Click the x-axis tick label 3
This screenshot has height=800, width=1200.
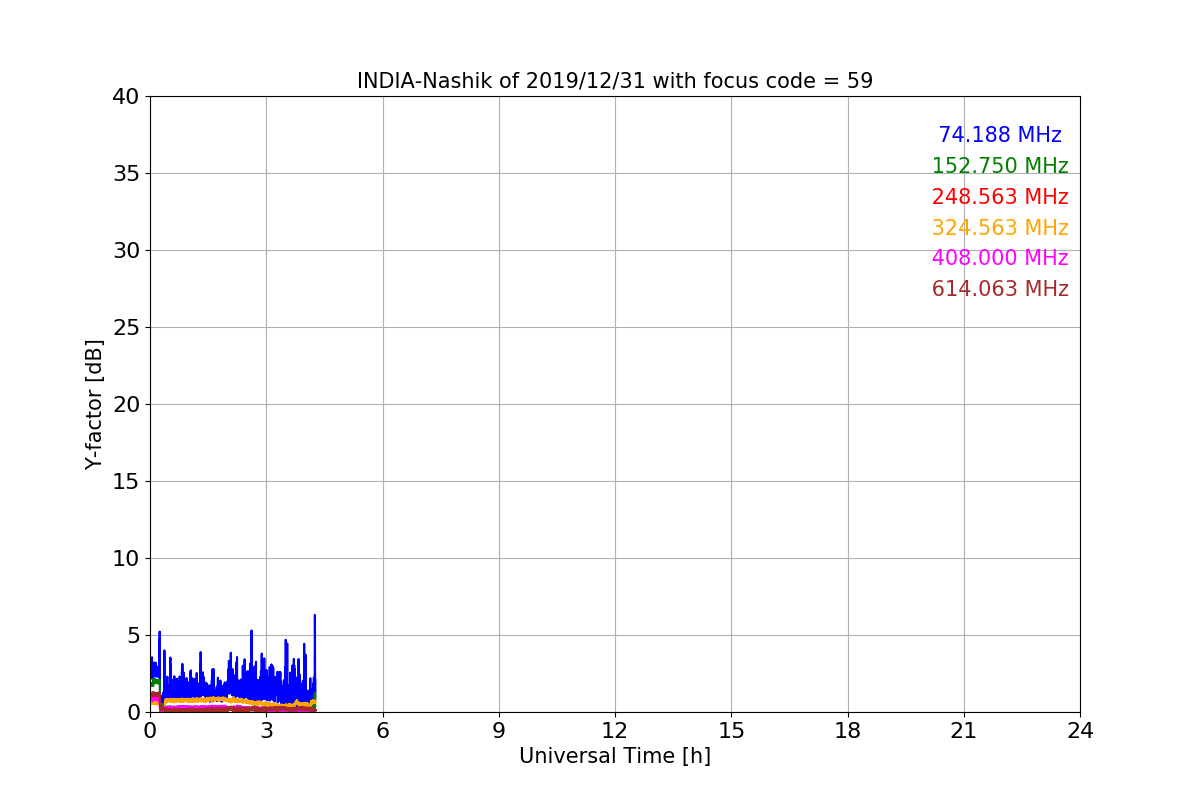tap(266, 731)
